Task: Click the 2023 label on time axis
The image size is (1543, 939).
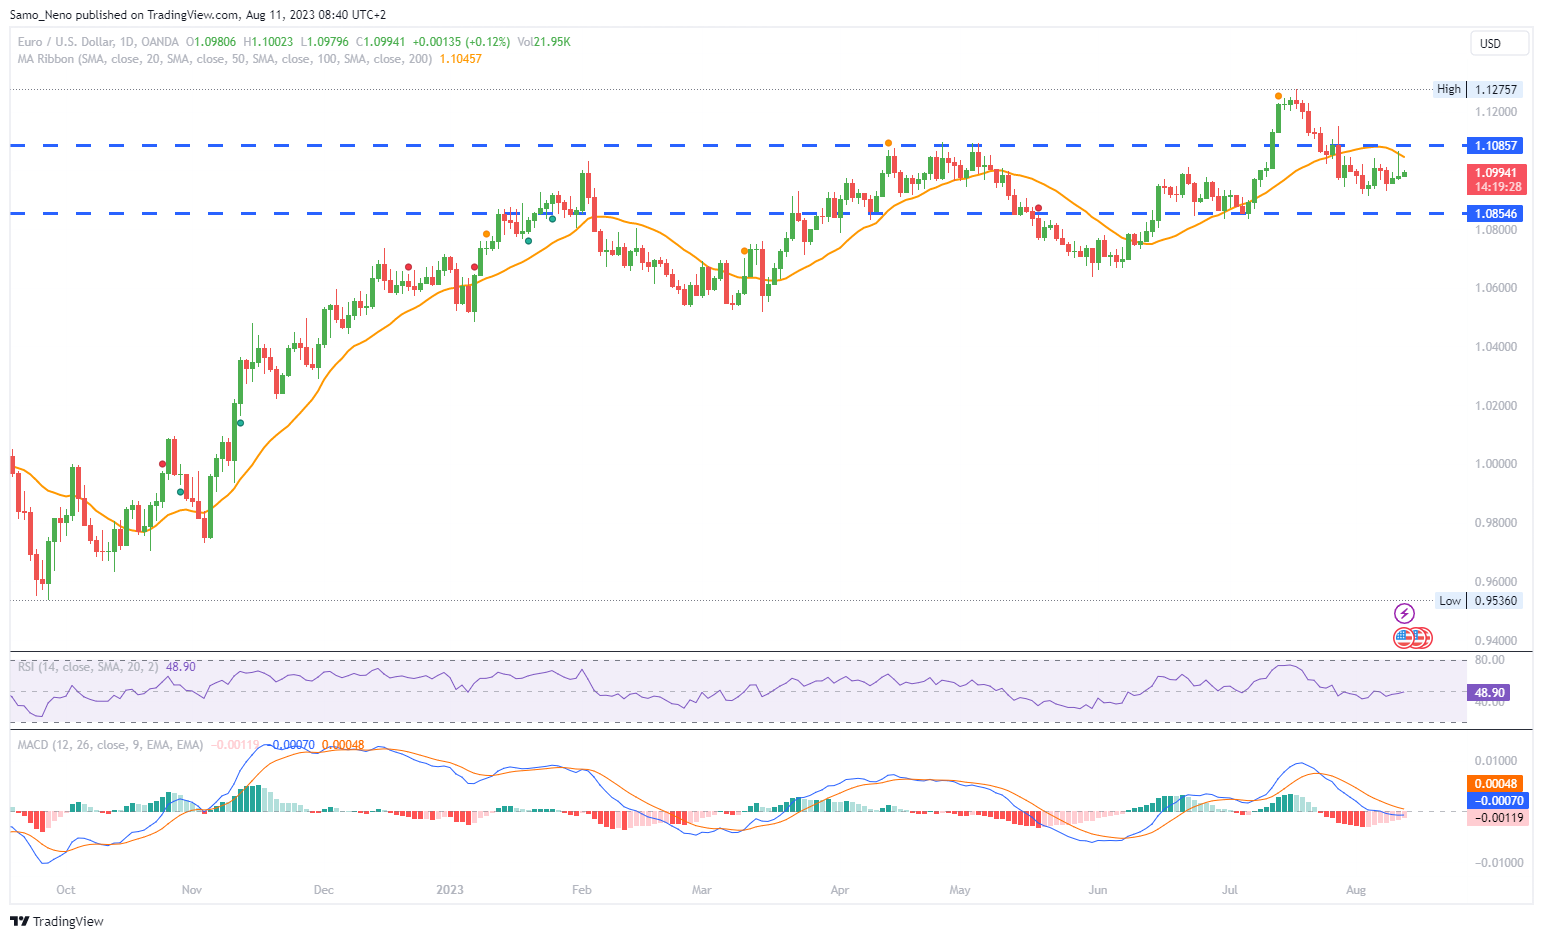Action: (x=450, y=890)
